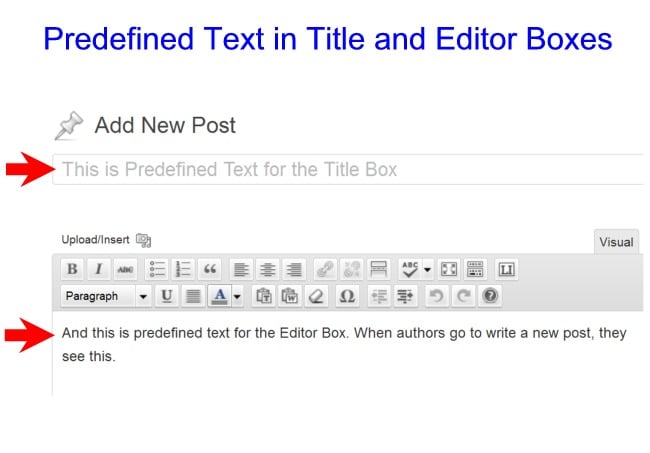Screen dimensions: 650x453
Task: Toggle the kitchen sink toolbar row
Action: coord(475,269)
